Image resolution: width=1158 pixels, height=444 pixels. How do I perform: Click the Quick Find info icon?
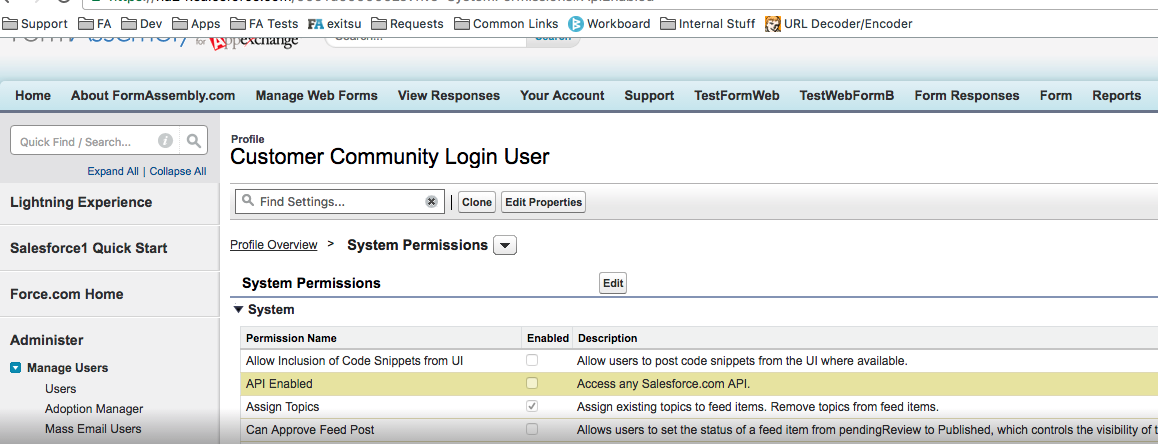(165, 140)
